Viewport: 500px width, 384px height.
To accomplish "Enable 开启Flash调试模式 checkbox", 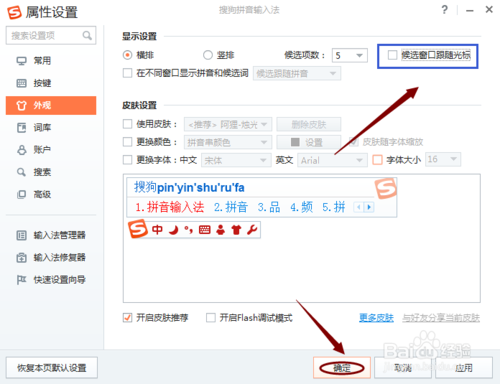I will pyautogui.click(x=211, y=318).
